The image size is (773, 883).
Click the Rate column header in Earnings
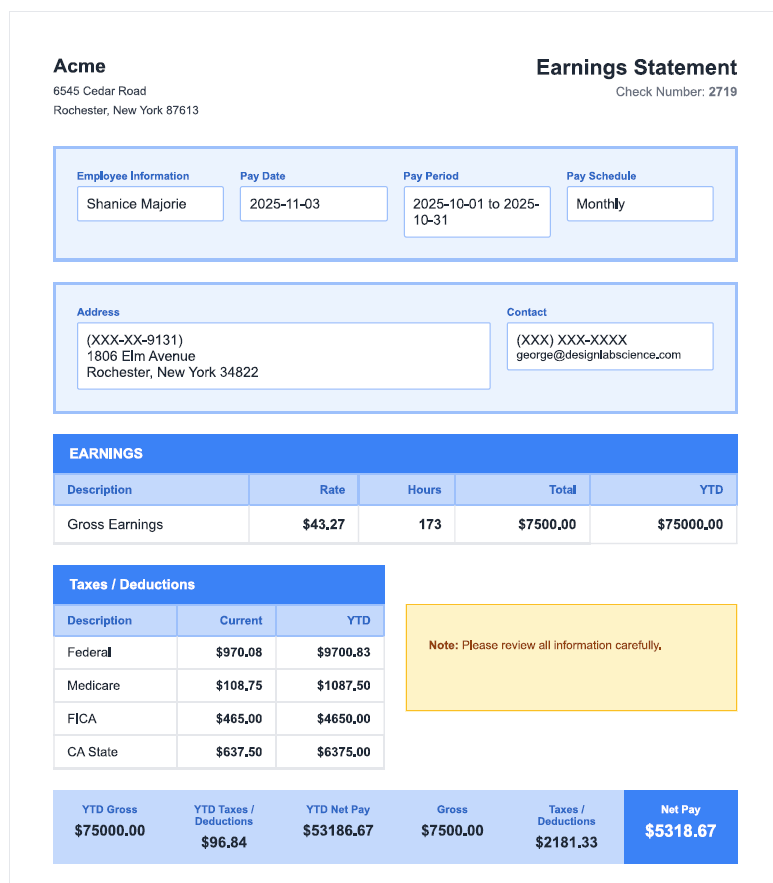[x=332, y=490]
